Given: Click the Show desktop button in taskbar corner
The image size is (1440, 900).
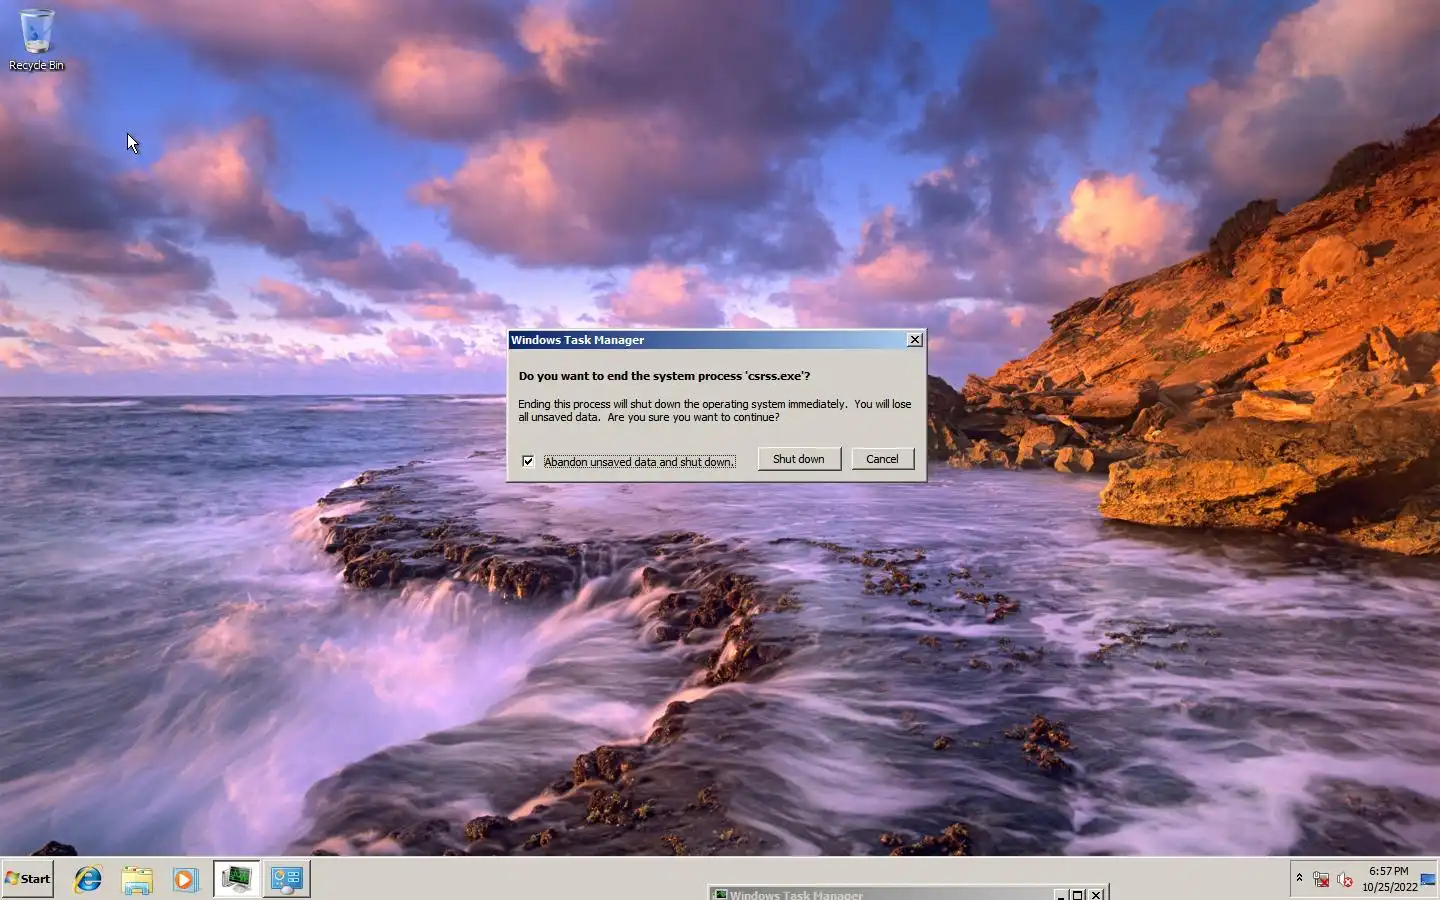Looking at the screenshot, I should [1429, 879].
